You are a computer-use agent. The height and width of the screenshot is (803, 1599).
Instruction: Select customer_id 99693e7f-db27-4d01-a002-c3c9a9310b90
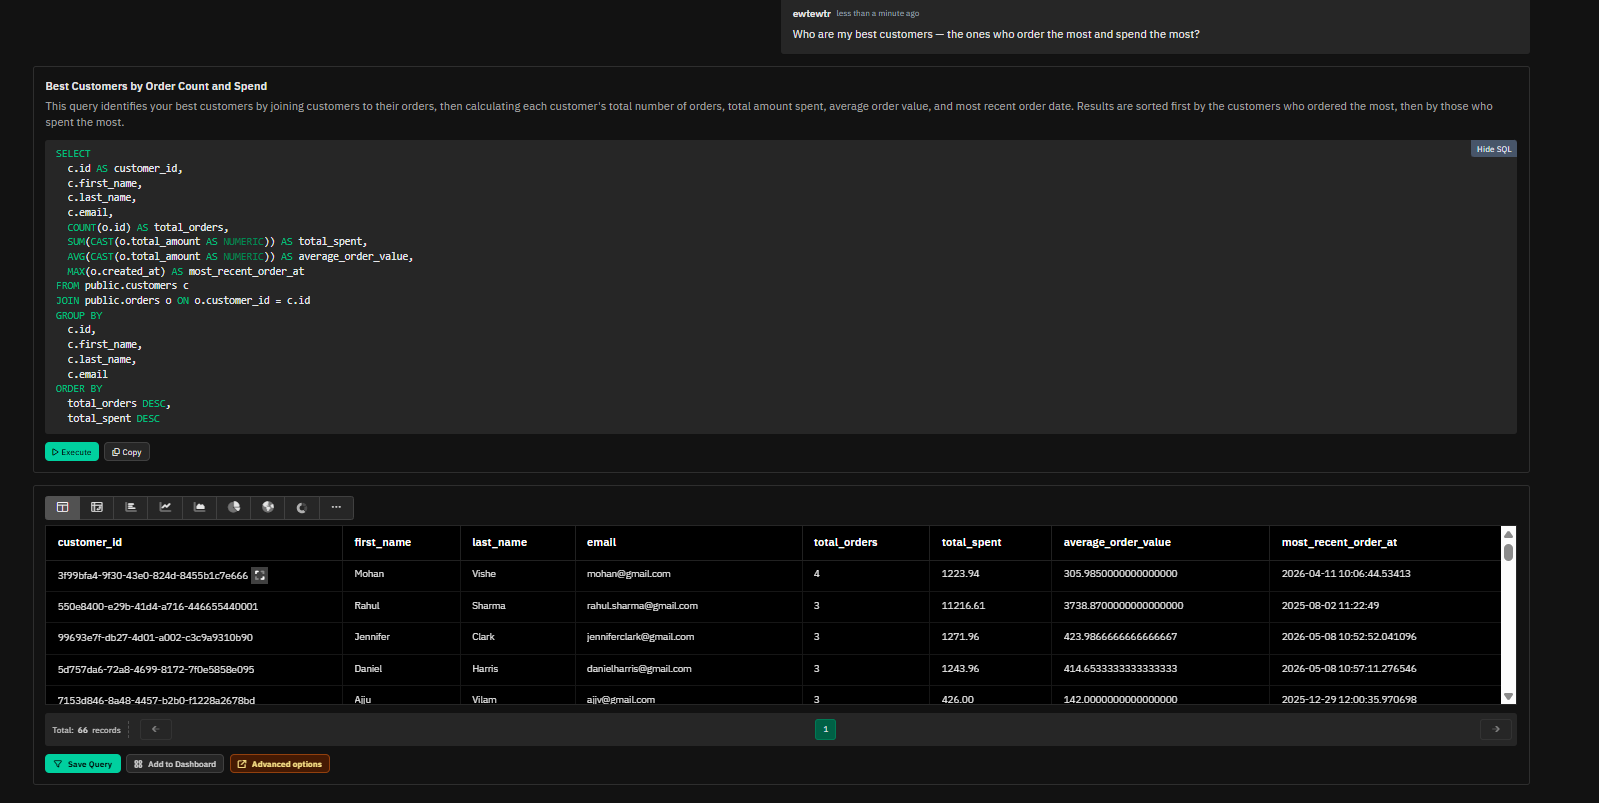pyautogui.click(x=155, y=638)
